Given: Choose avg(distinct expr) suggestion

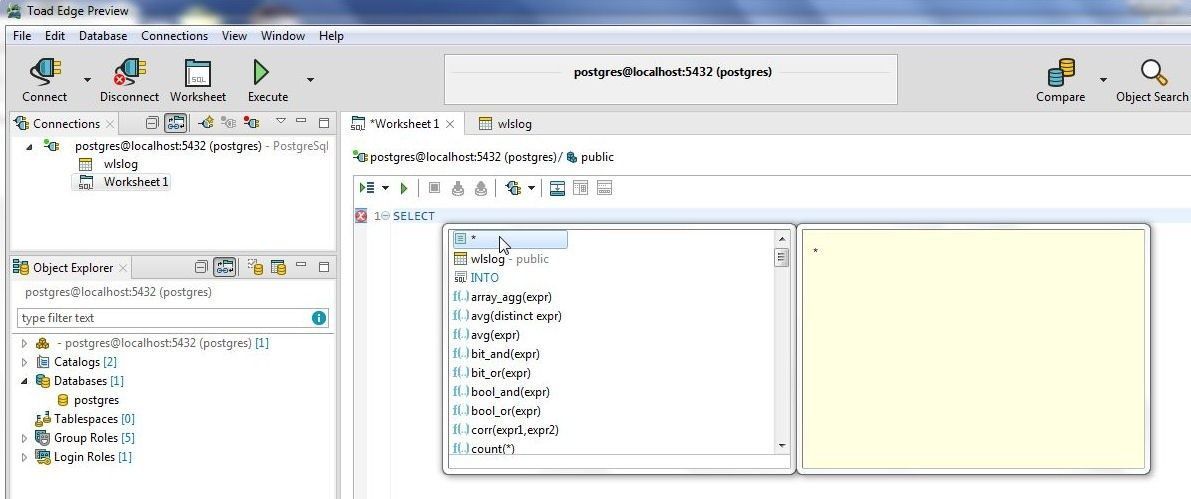Looking at the screenshot, I should [516, 316].
